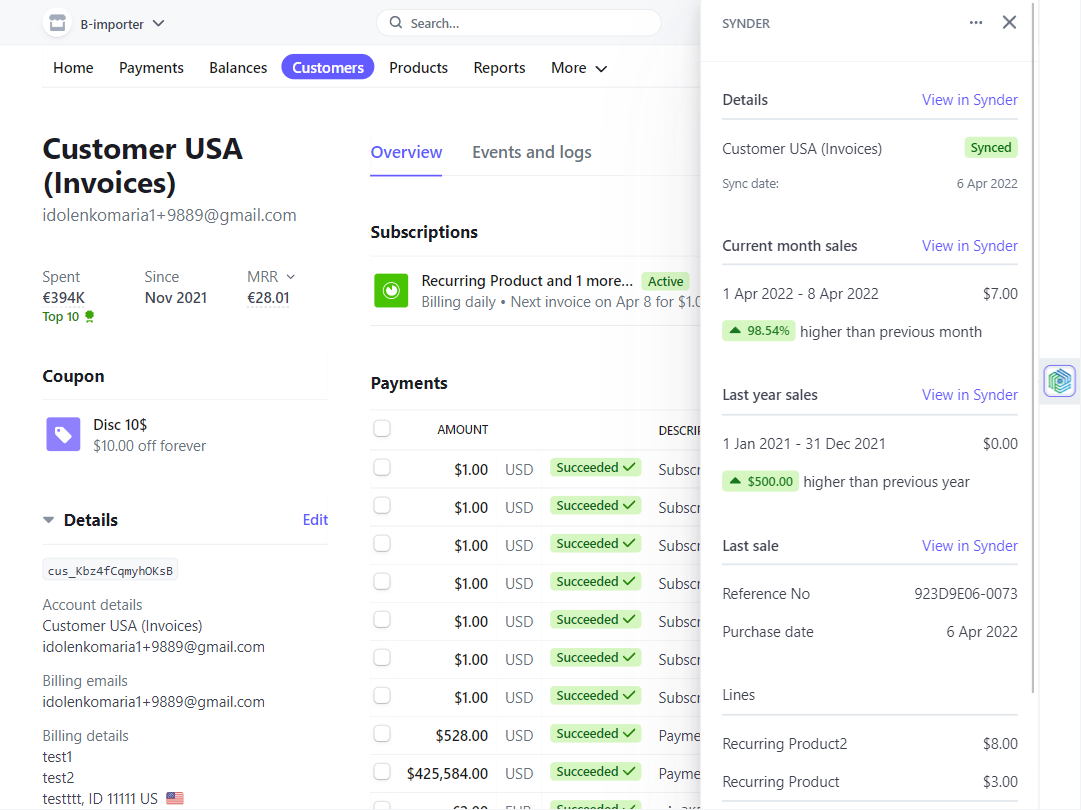Viewport: 1081px width, 810px height.
Task: Click the Top 10 badge icon
Action: pos(90,316)
